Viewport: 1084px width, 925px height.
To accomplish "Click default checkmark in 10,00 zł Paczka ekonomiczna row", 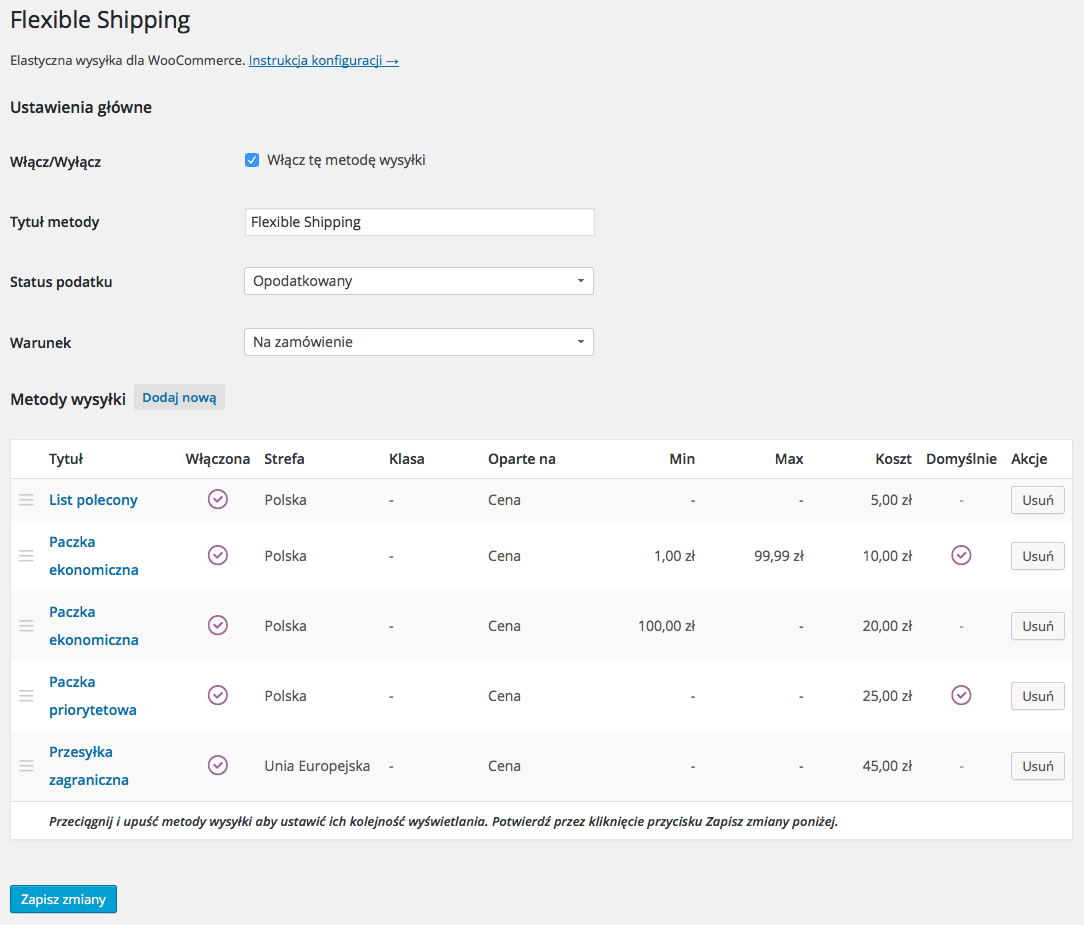I will tap(961, 555).
